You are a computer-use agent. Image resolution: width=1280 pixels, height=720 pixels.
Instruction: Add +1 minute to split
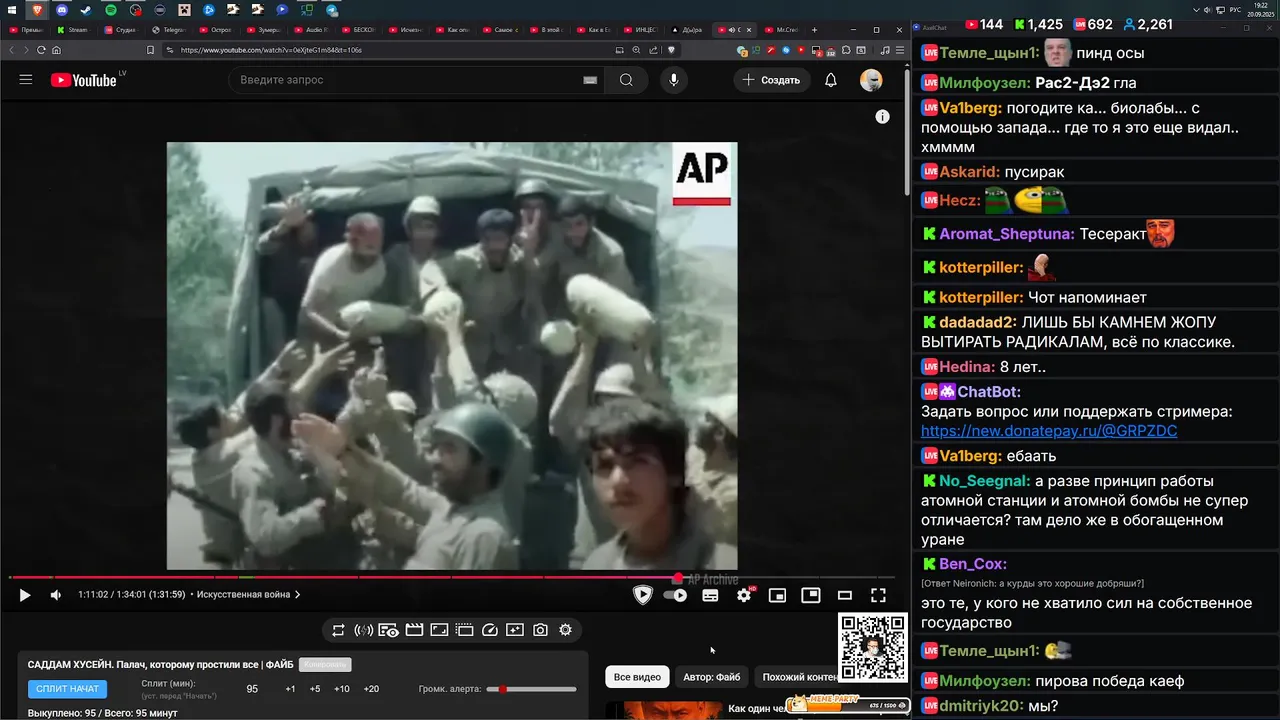(290, 689)
